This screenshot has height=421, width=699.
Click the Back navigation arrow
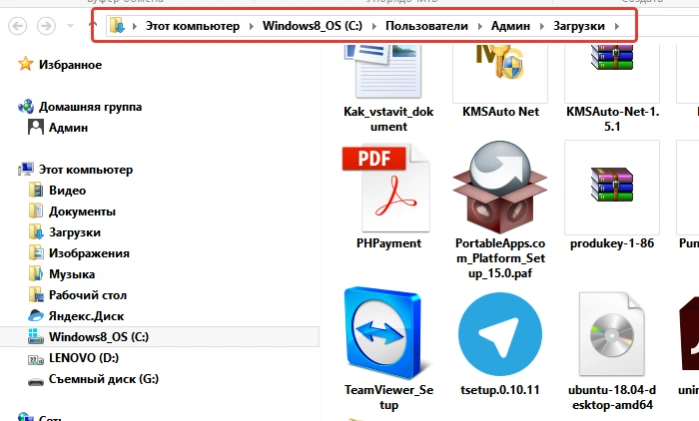17,26
